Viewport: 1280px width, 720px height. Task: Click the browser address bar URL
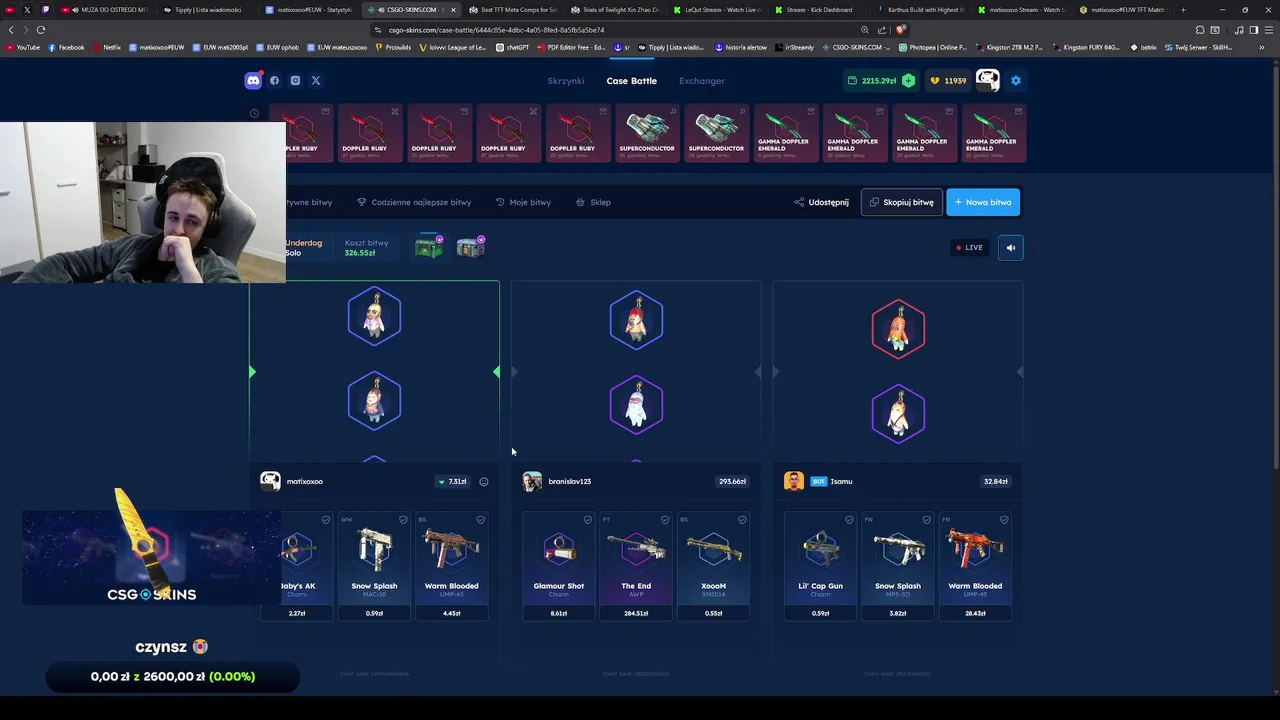click(497, 30)
